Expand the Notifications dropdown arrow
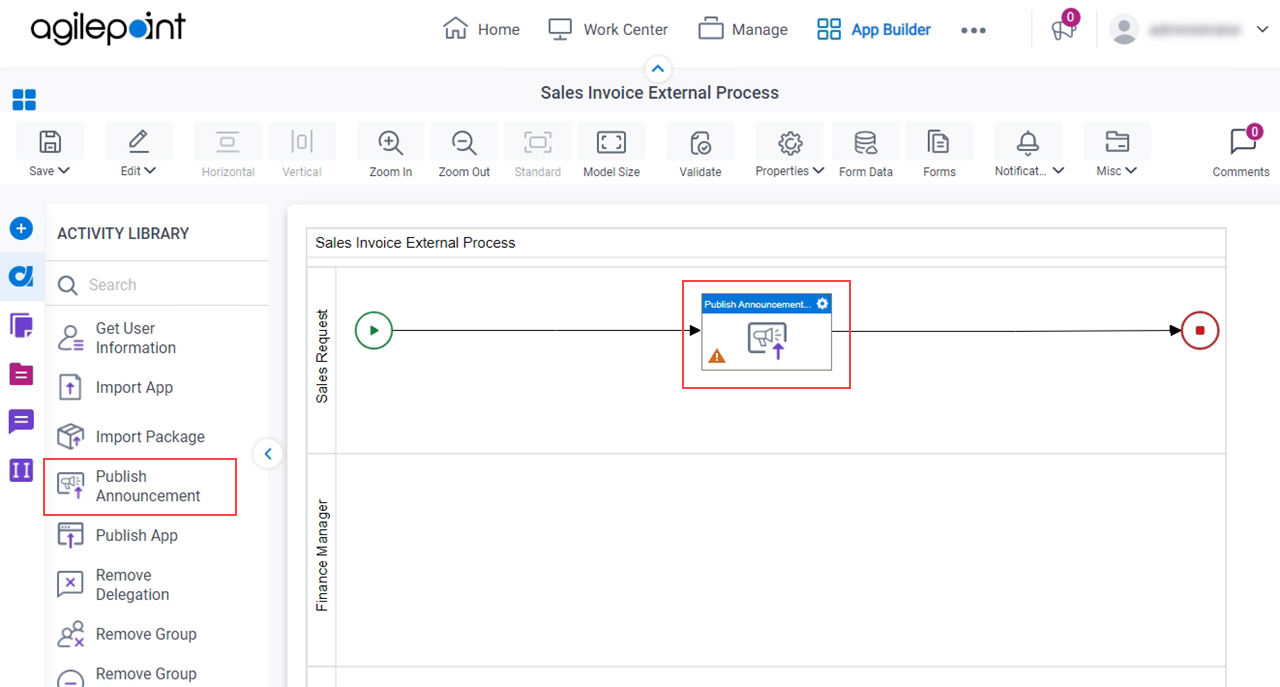The image size is (1280, 687). 1058,171
